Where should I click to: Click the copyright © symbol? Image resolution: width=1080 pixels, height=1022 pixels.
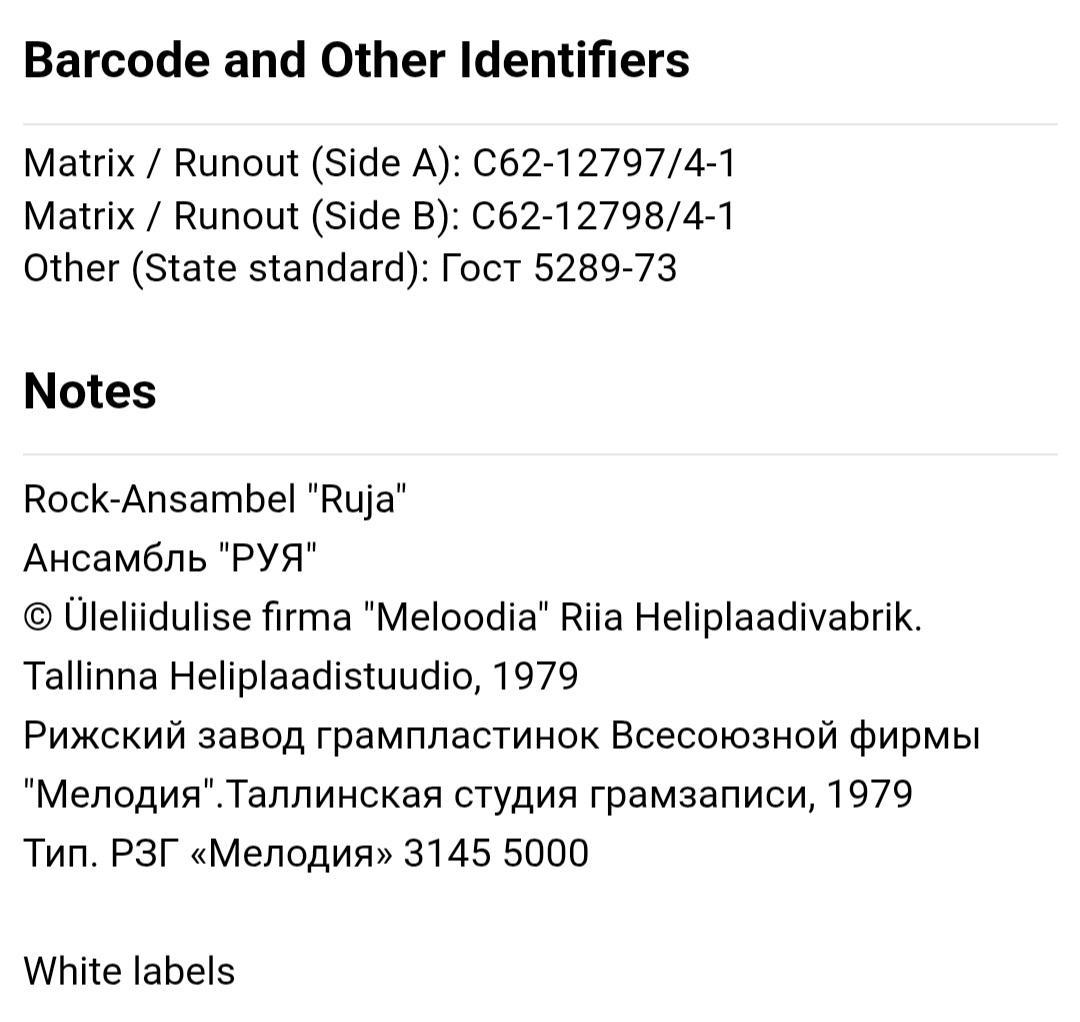pyautogui.click(x=37, y=618)
